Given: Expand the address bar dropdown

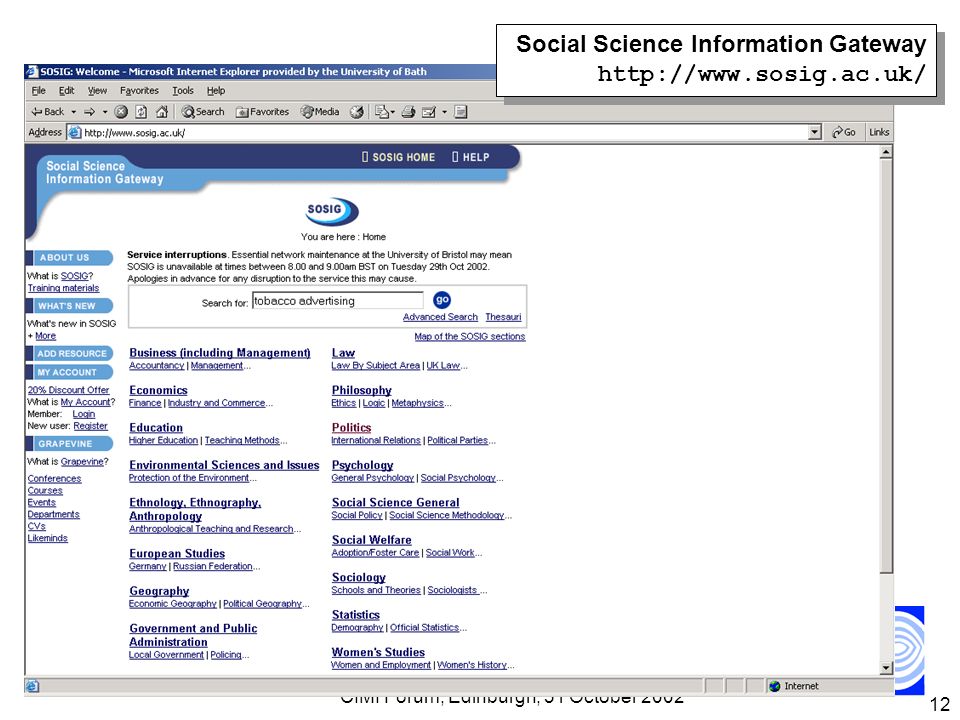Looking at the screenshot, I should click(814, 132).
